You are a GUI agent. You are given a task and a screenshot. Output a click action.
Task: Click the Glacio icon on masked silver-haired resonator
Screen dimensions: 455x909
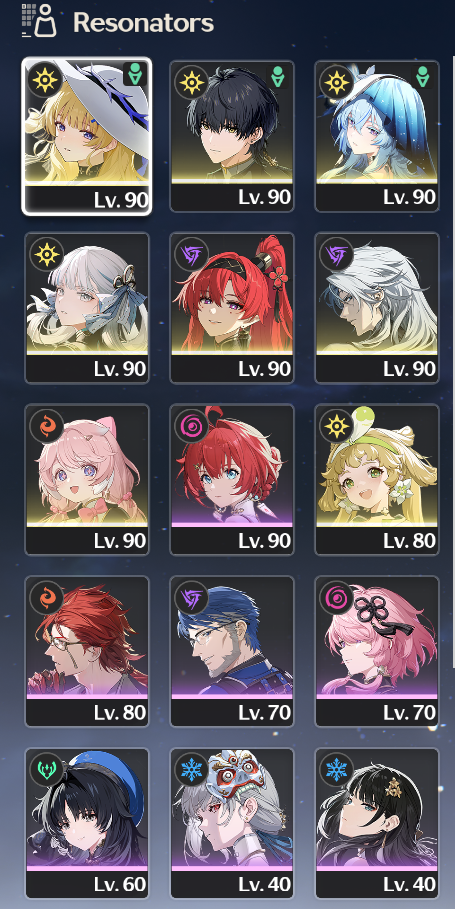click(191, 769)
